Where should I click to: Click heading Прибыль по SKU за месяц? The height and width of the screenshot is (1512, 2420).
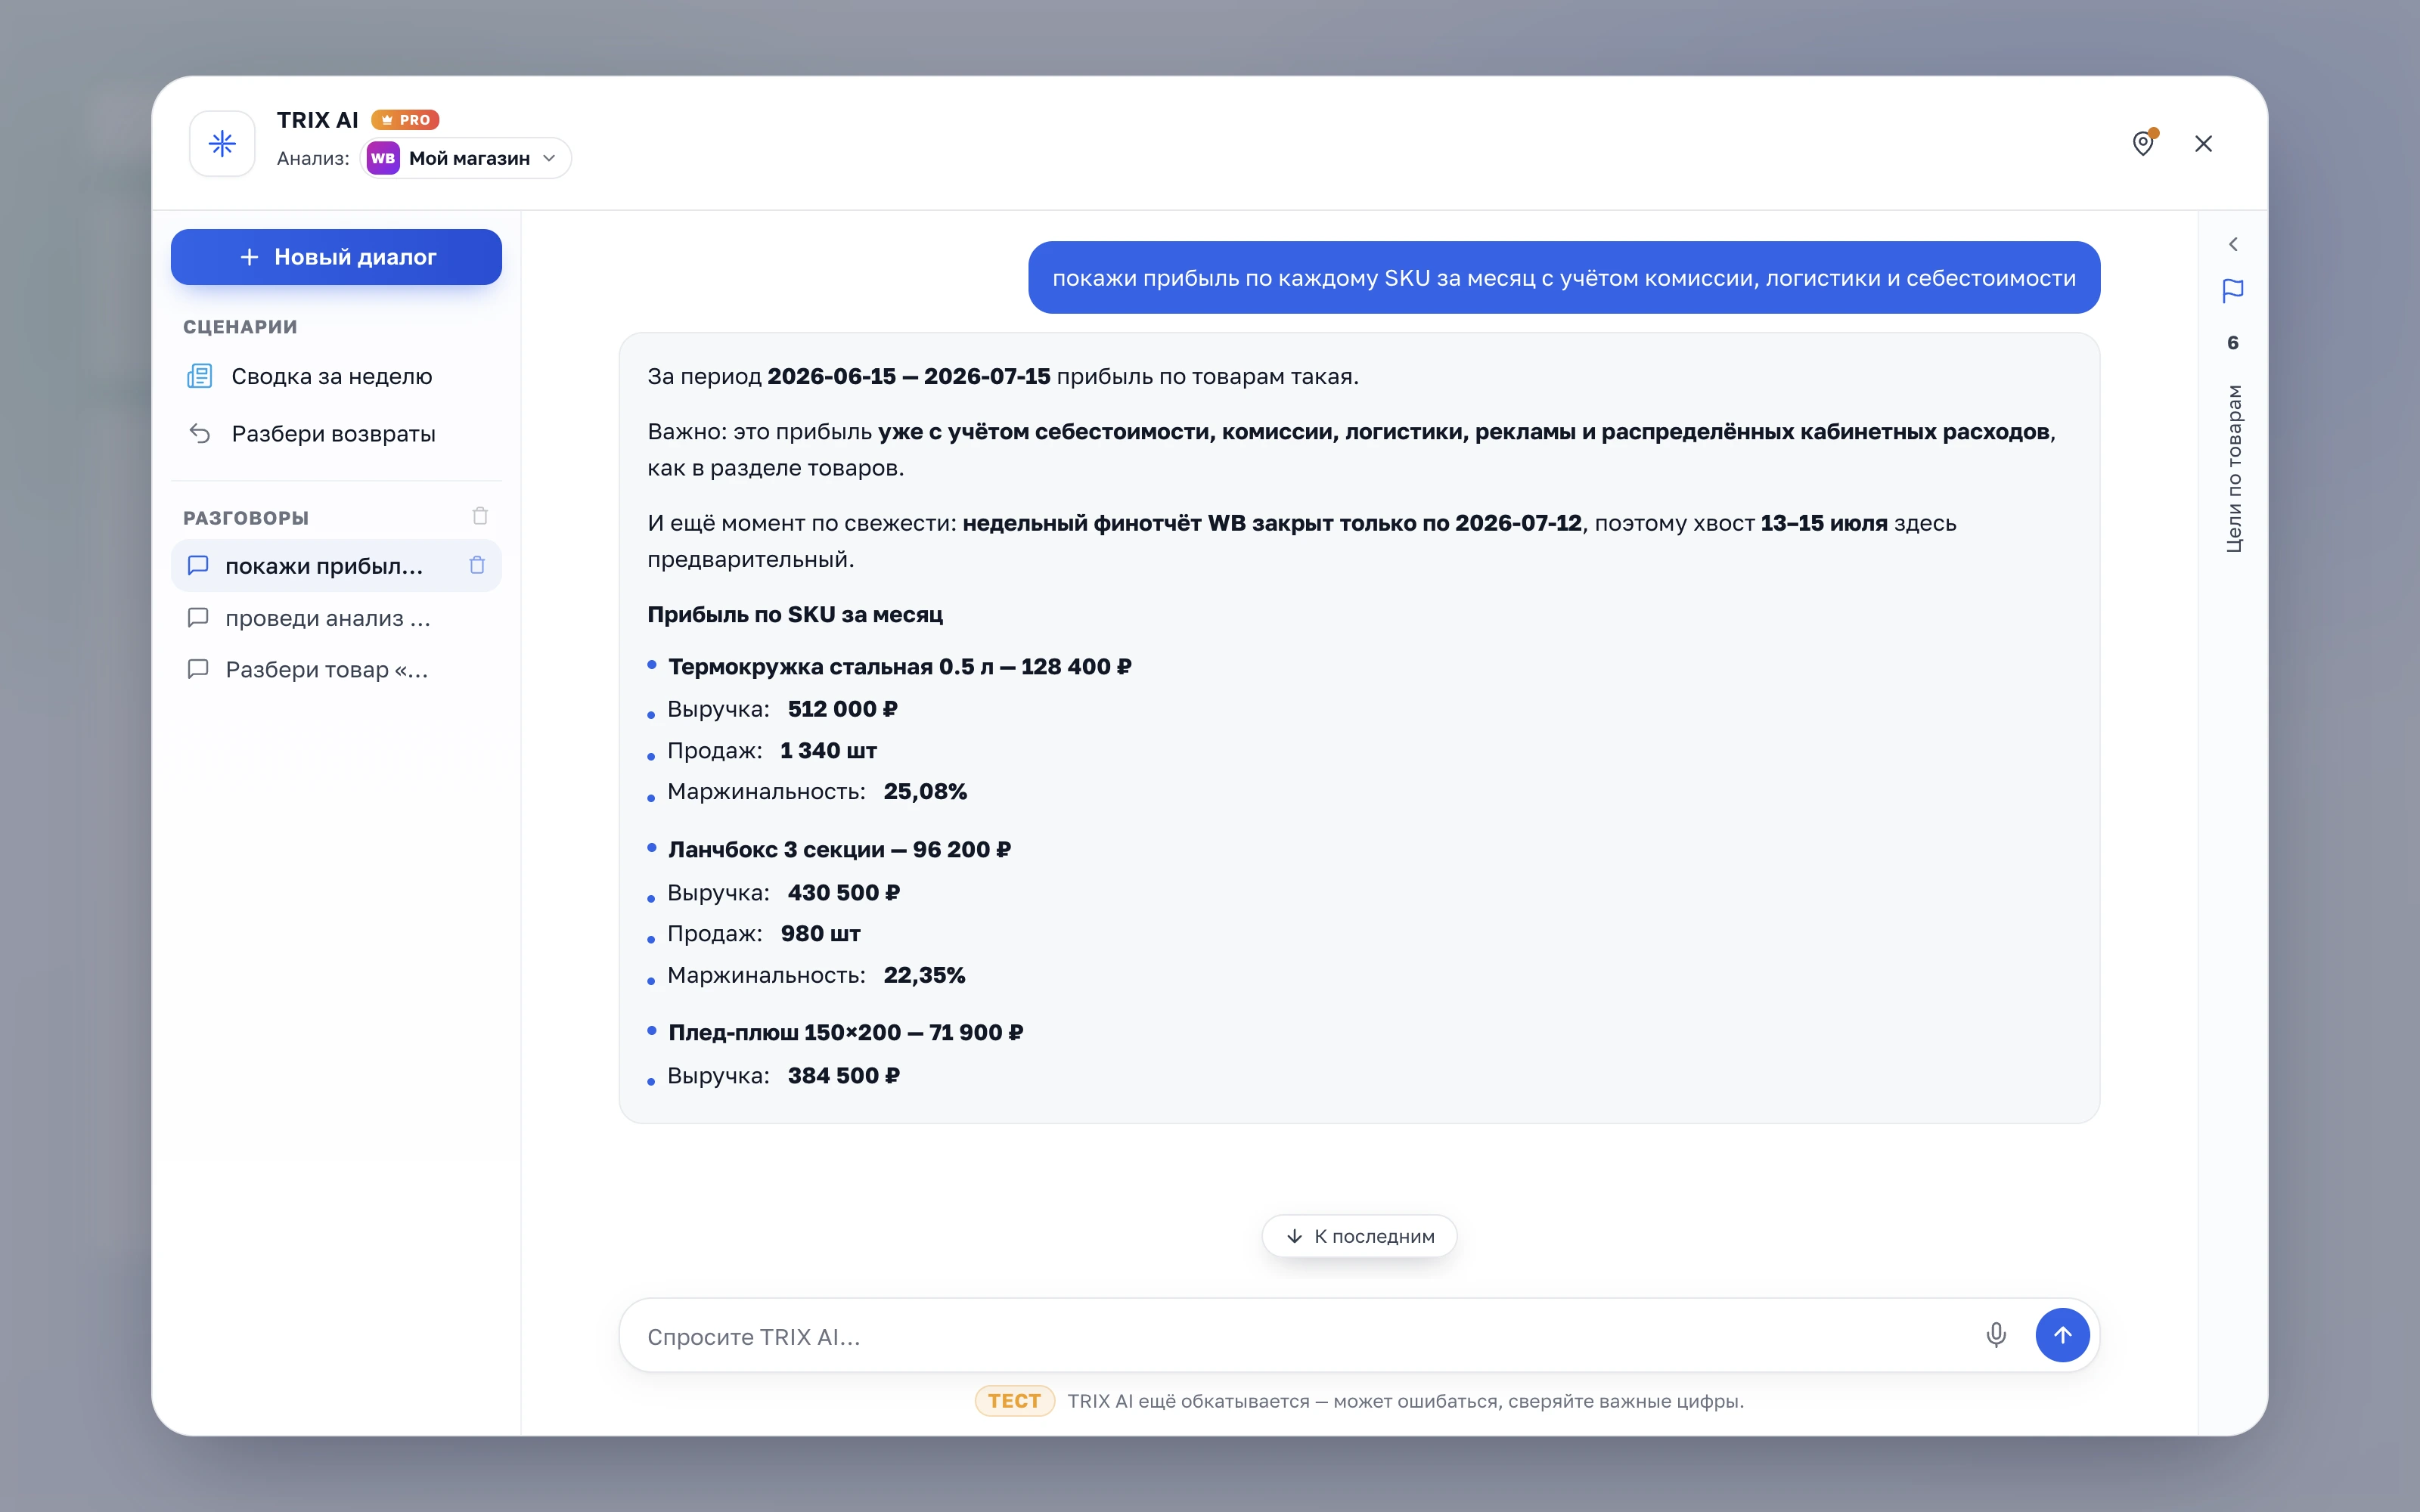click(795, 614)
